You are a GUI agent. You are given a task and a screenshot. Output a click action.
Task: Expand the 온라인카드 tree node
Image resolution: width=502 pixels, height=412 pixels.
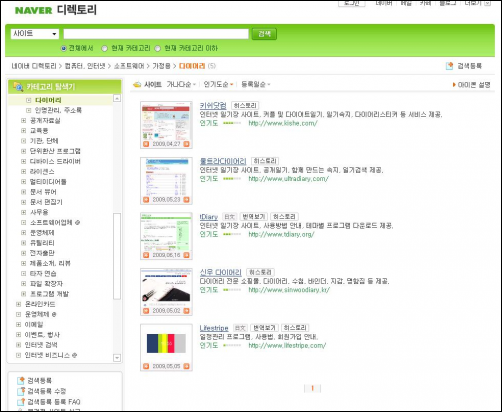(18, 304)
